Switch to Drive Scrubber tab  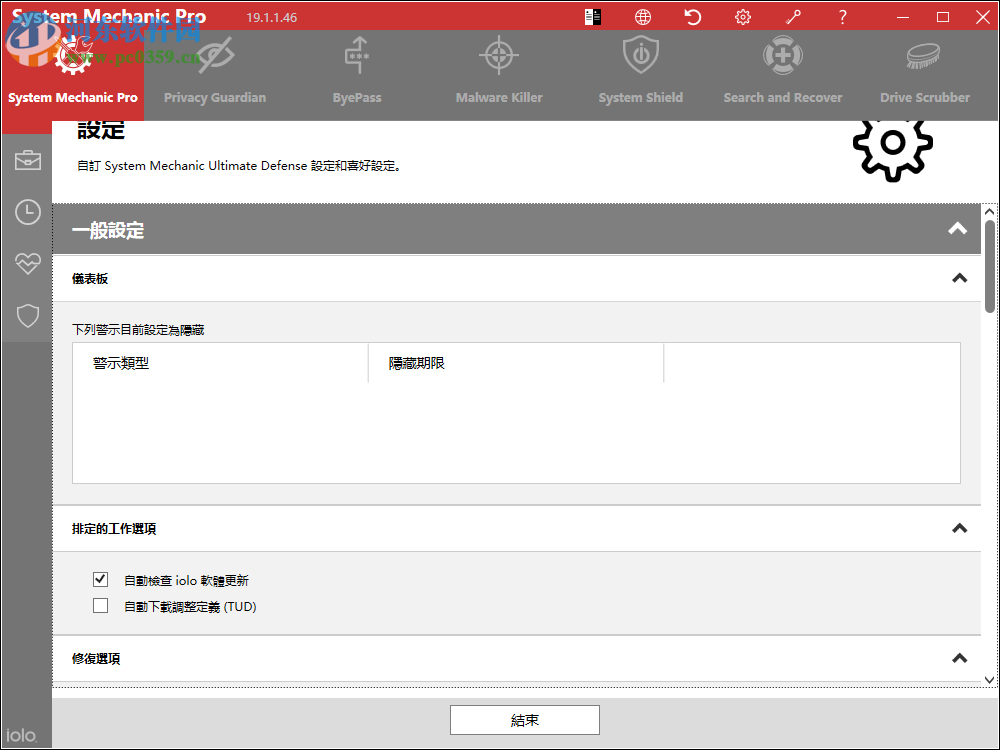point(925,75)
